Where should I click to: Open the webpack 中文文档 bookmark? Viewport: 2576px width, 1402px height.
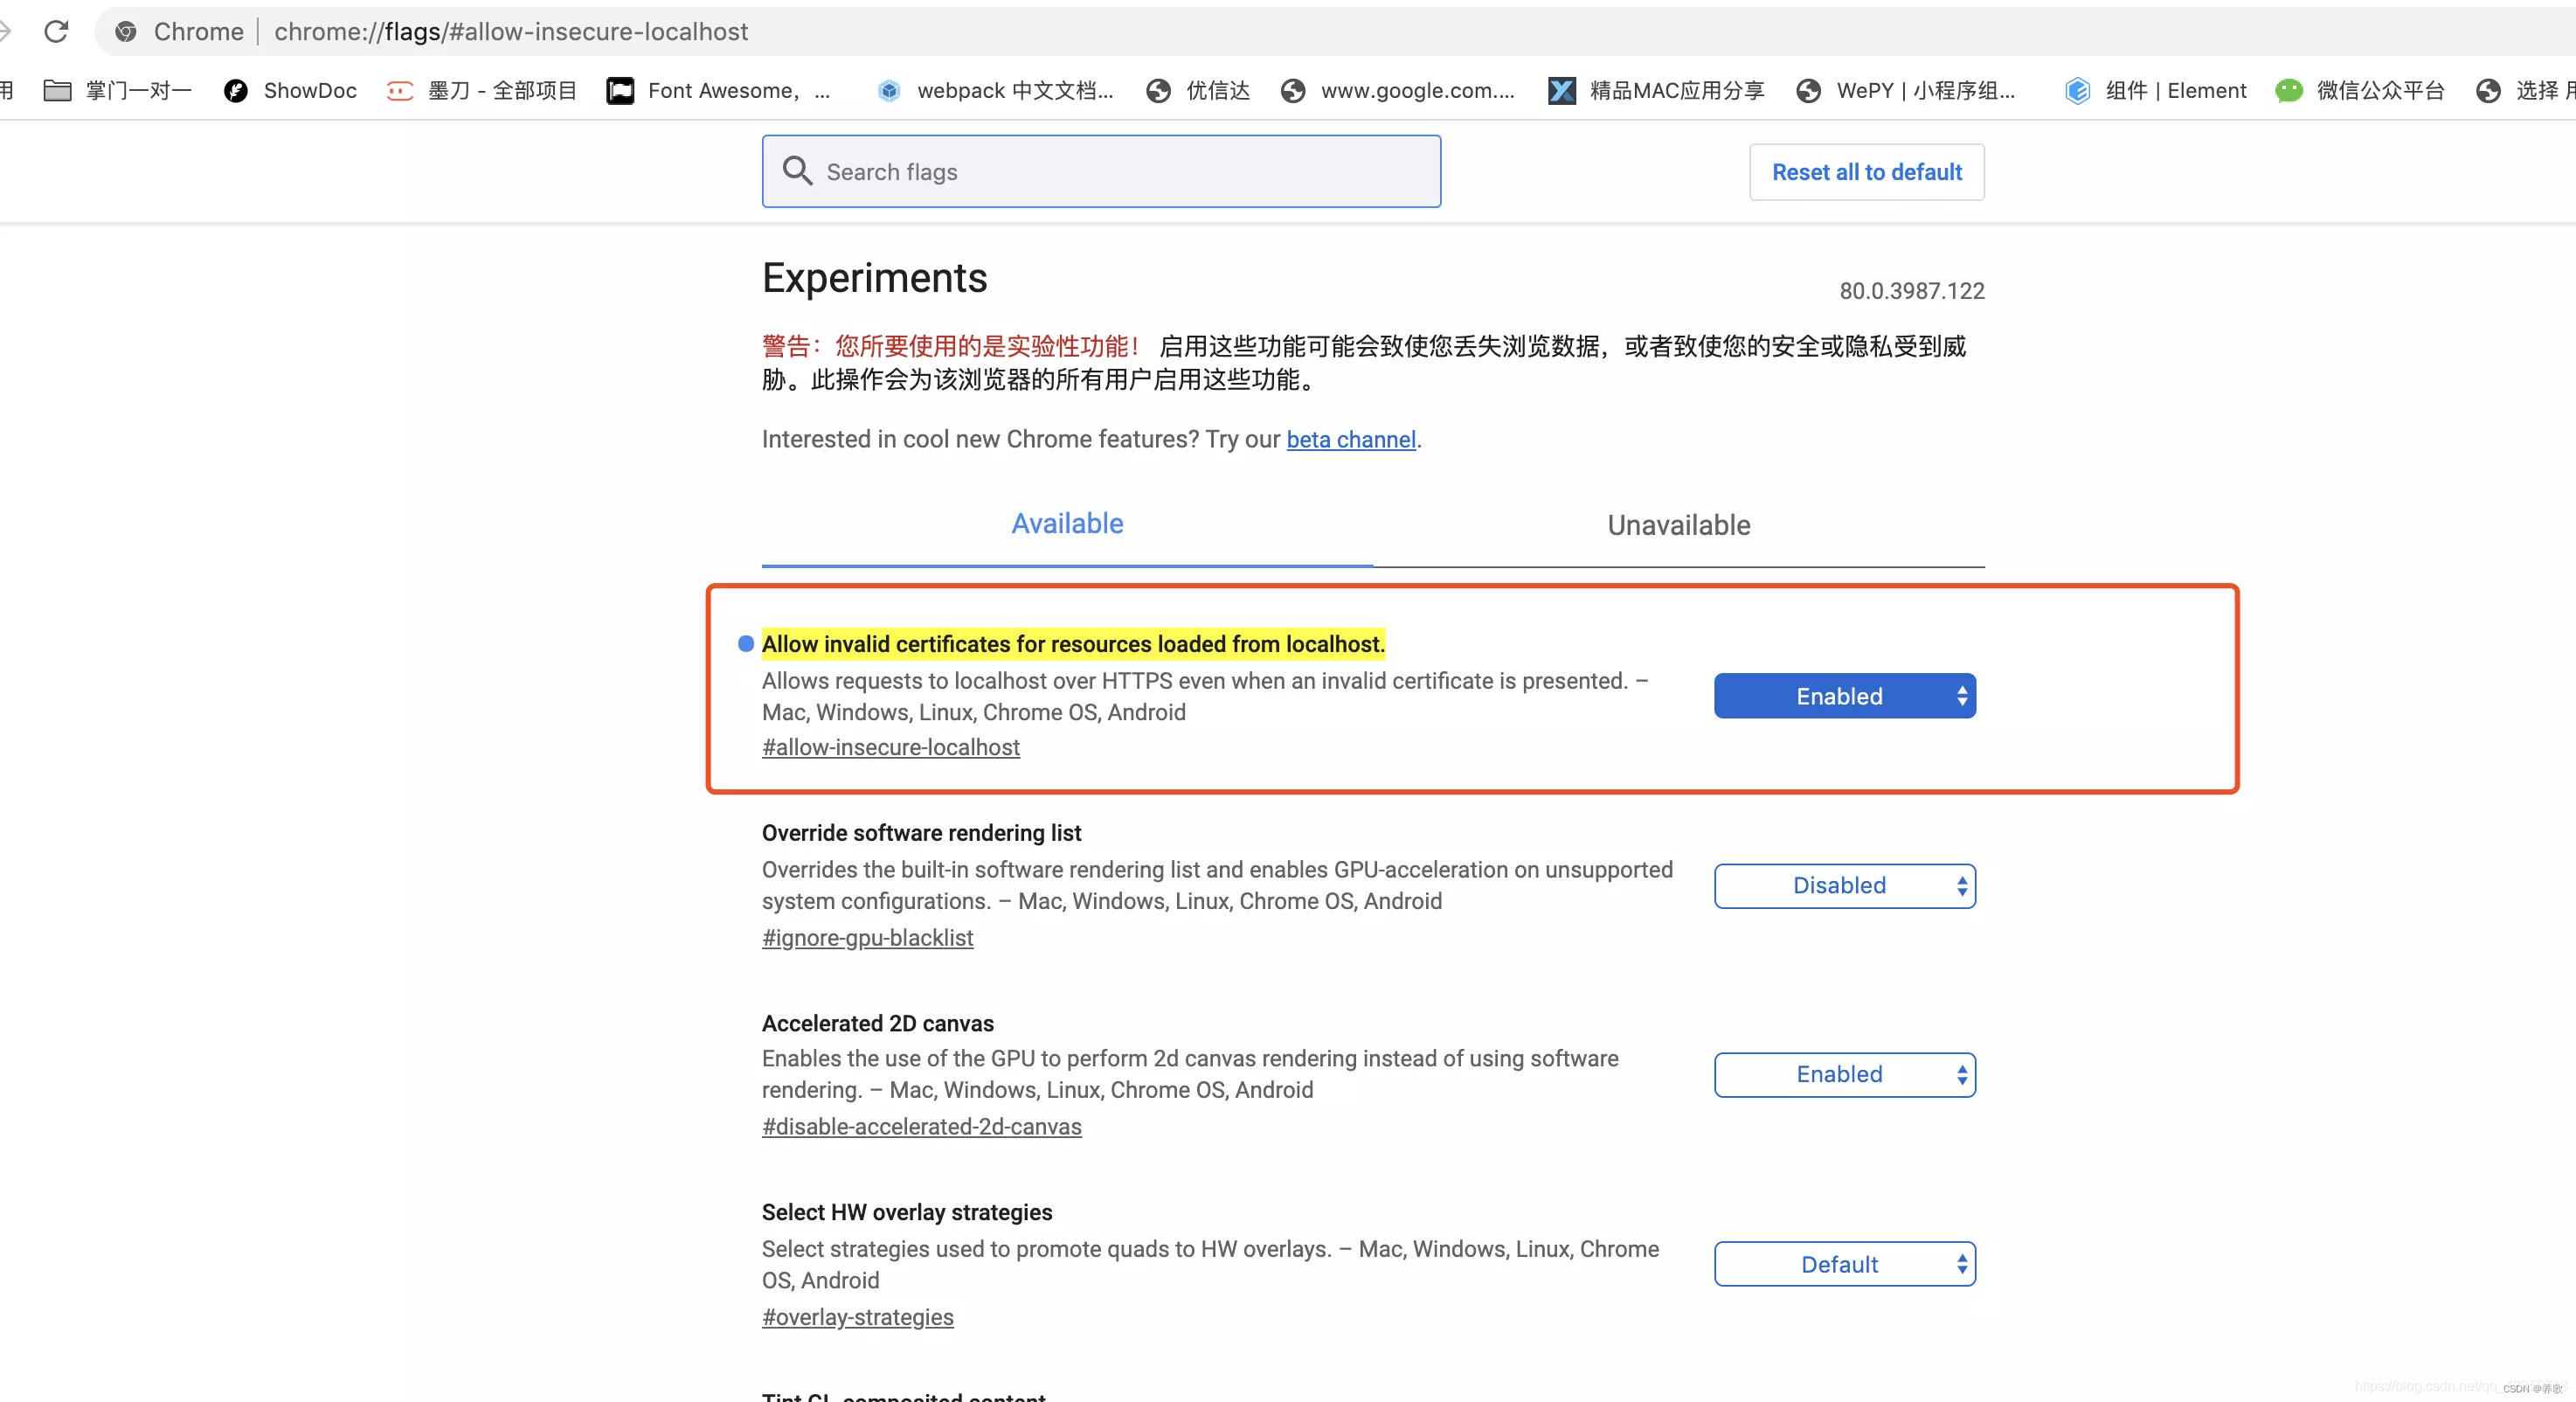[994, 90]
